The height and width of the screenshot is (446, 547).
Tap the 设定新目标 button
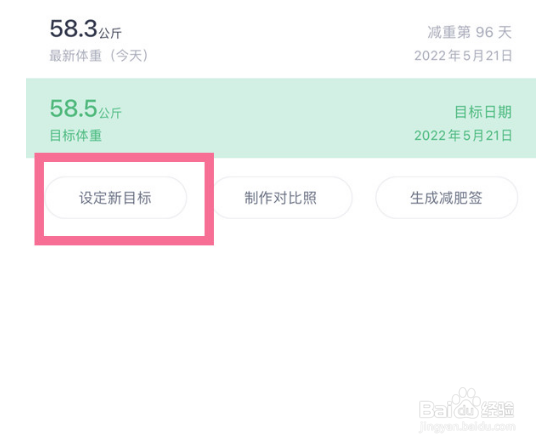[x=116, y=198]
